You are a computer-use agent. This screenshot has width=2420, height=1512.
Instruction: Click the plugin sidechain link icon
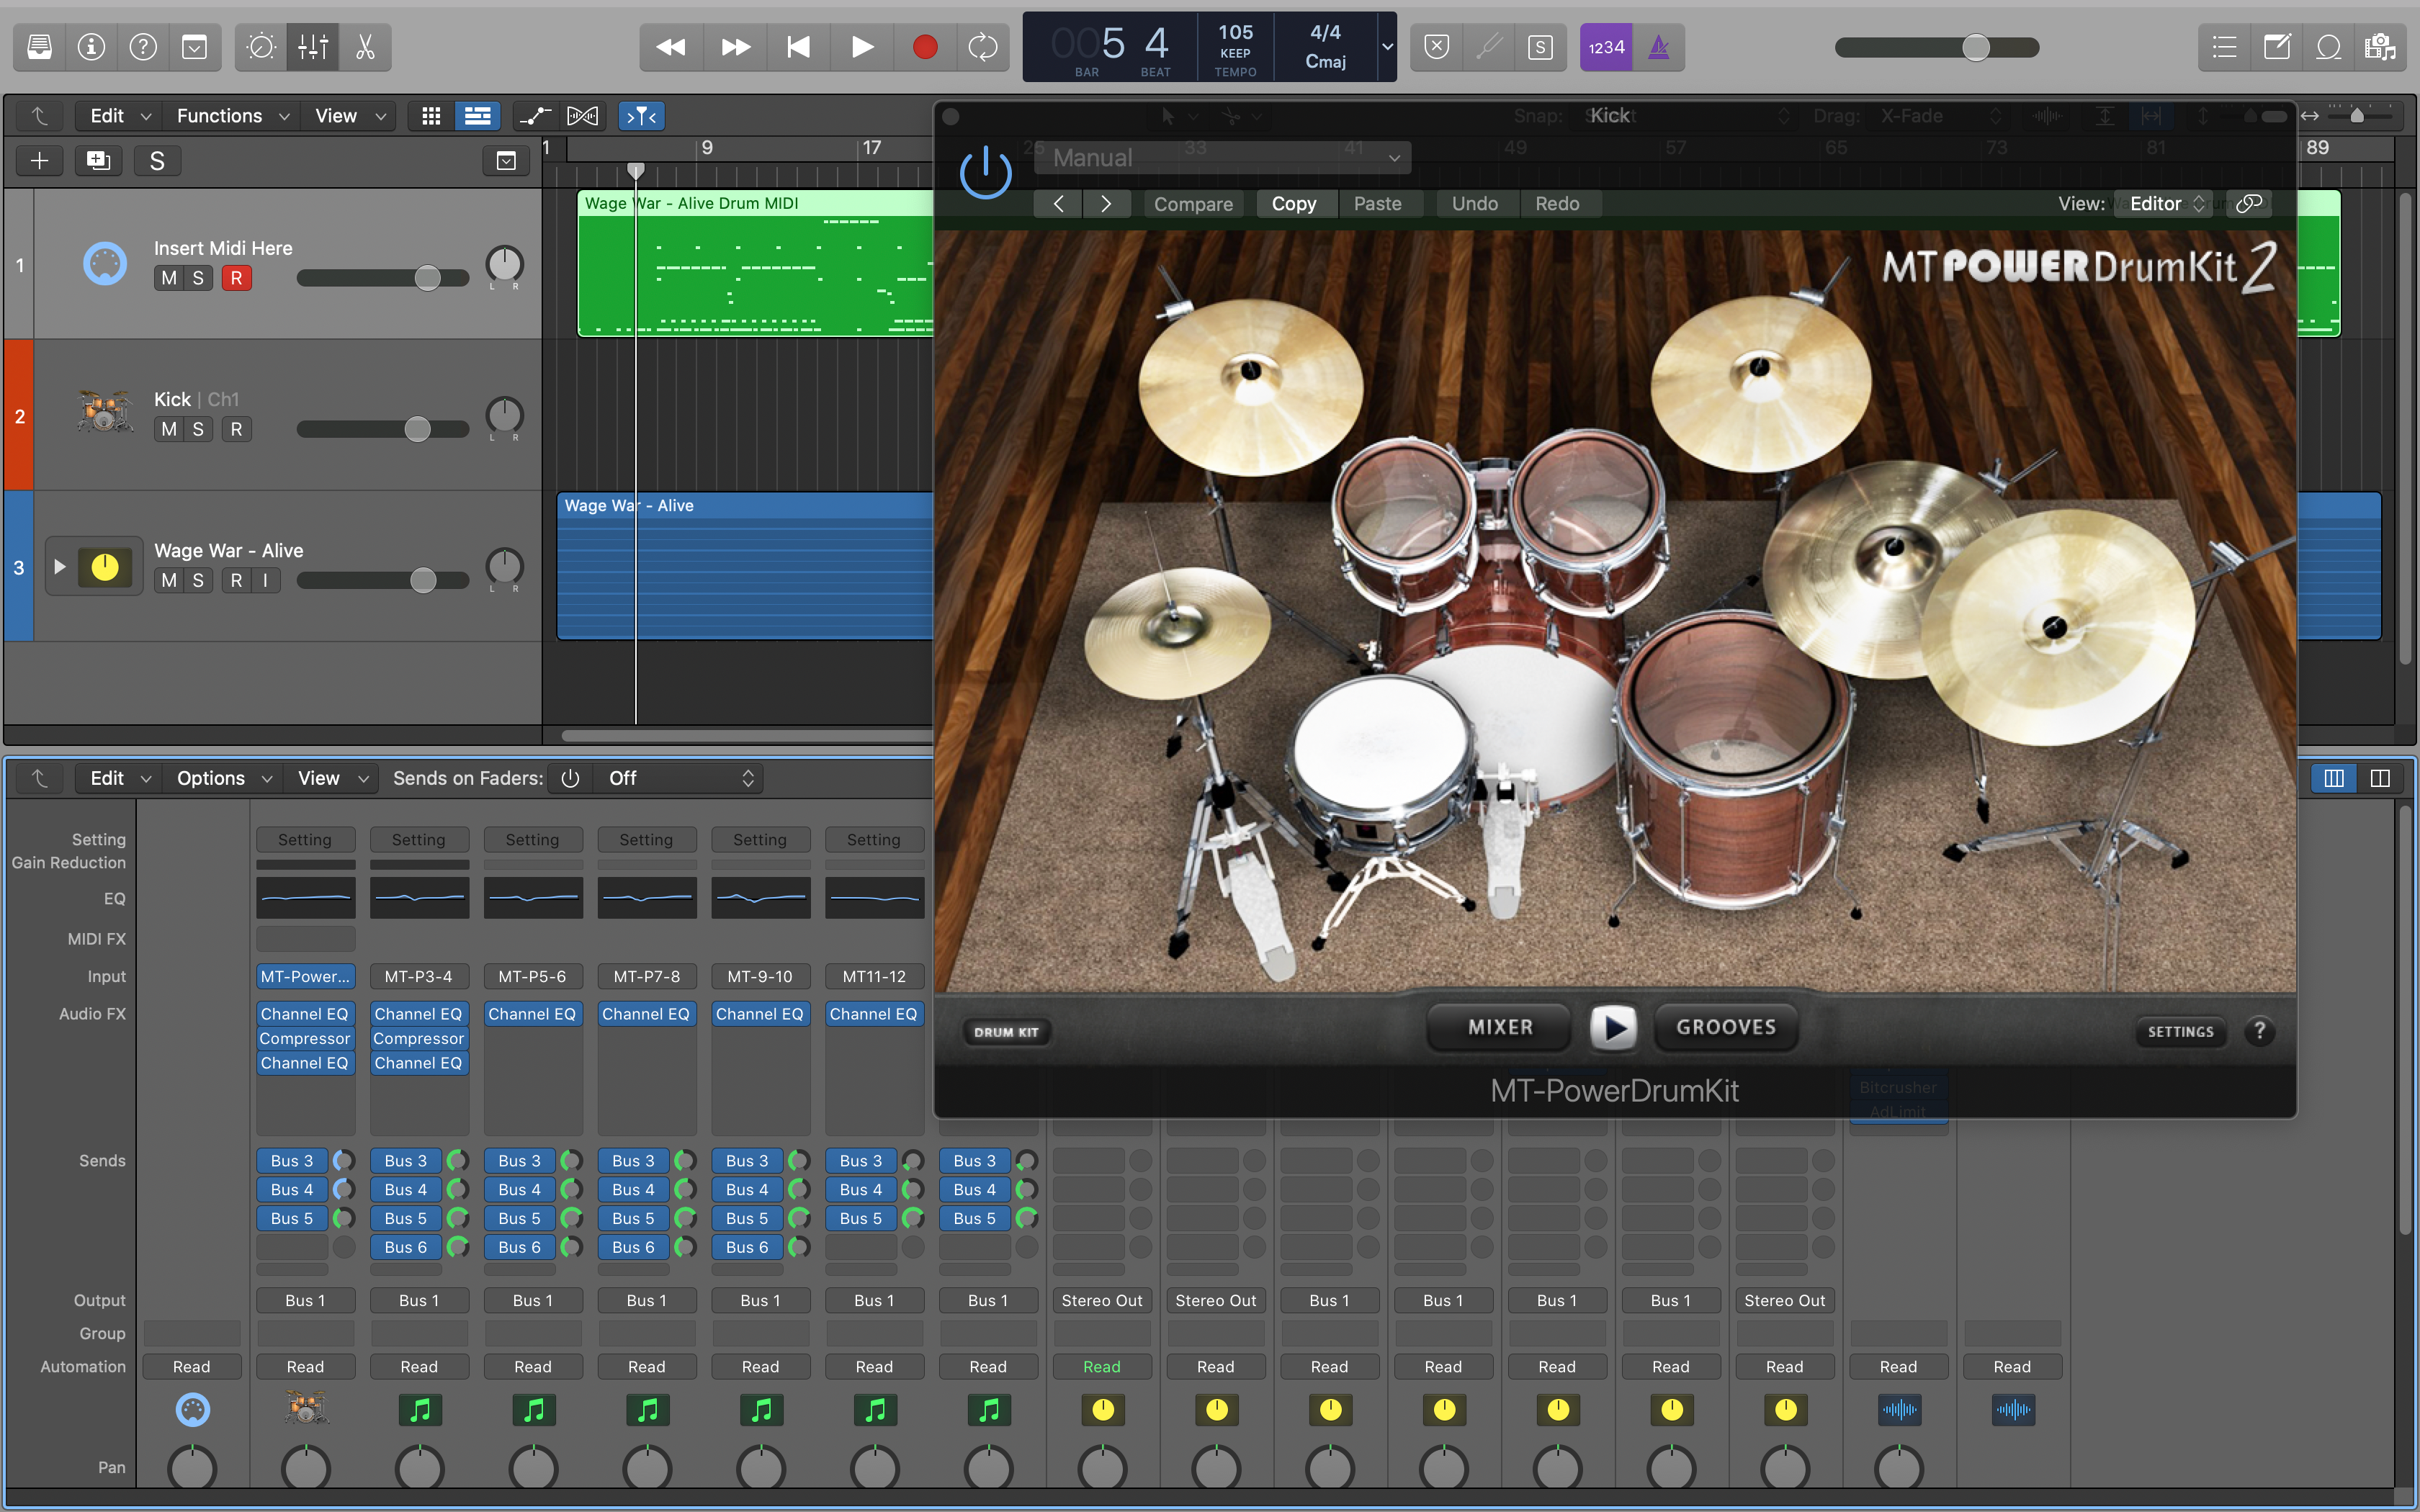[x=2248, y=204]
